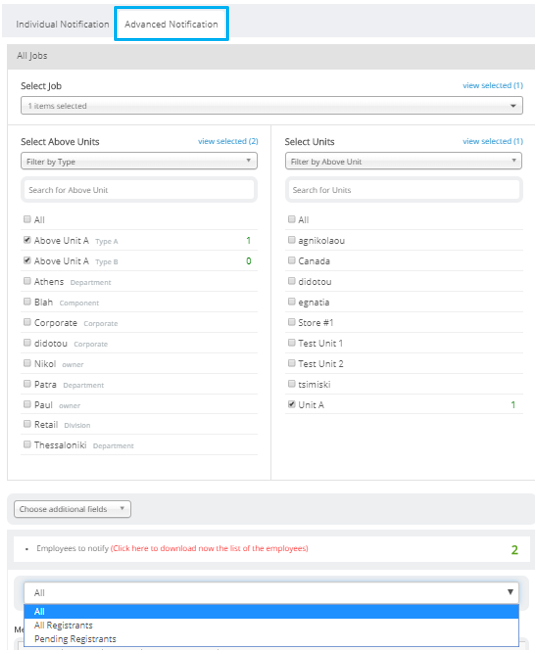The width and height of the screenshot is (538, 654).
Task: Download the list of employees link
Action: point(209,548)
